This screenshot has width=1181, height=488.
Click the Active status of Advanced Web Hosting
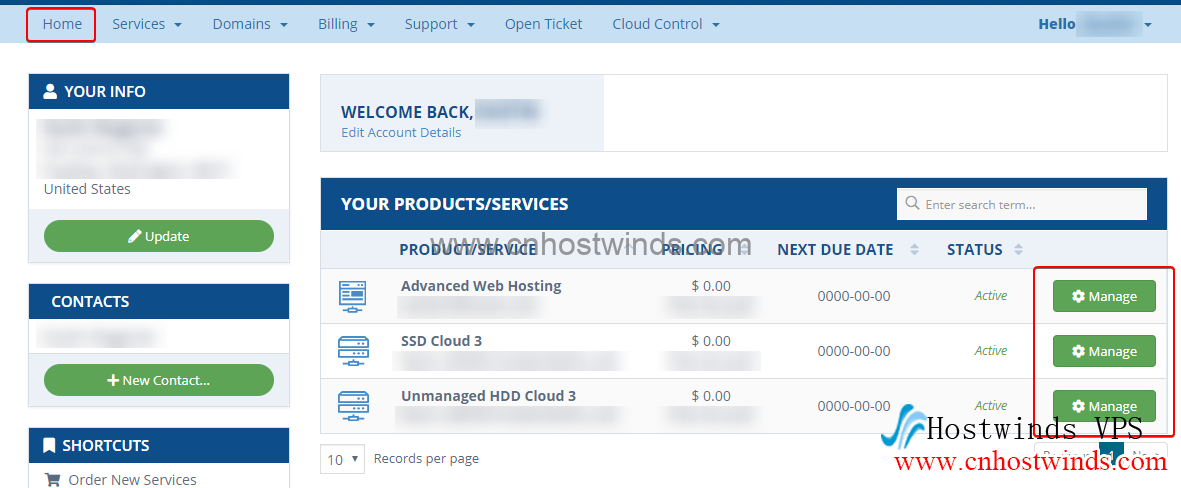coord(990,296)
